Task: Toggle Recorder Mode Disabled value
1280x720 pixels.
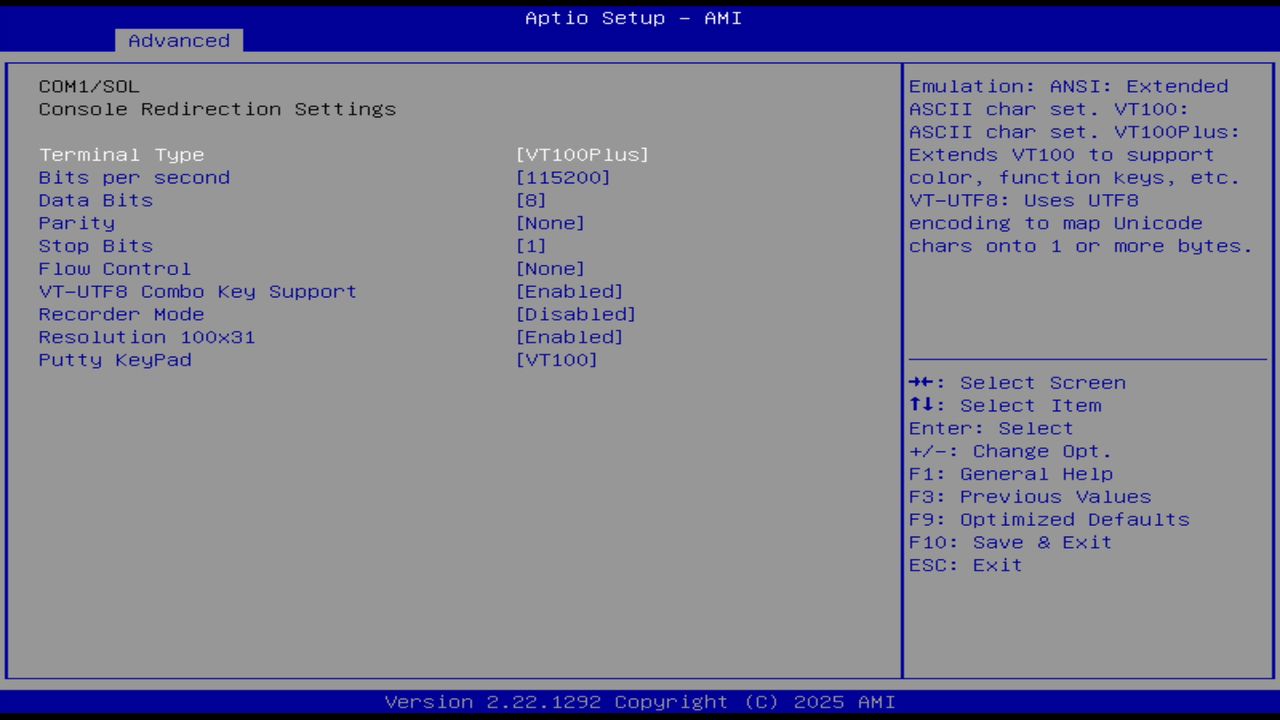Action: (576, 315)
